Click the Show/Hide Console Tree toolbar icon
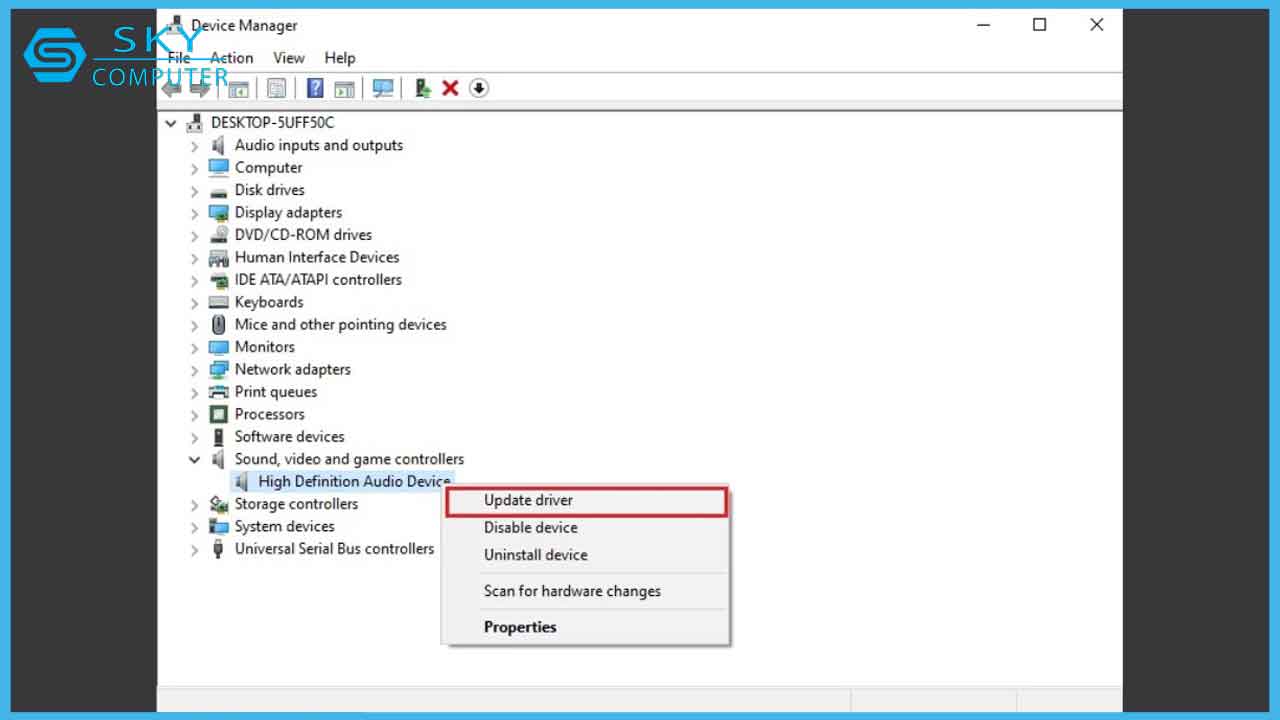1280x720 pixels. (x=238, y=88)
